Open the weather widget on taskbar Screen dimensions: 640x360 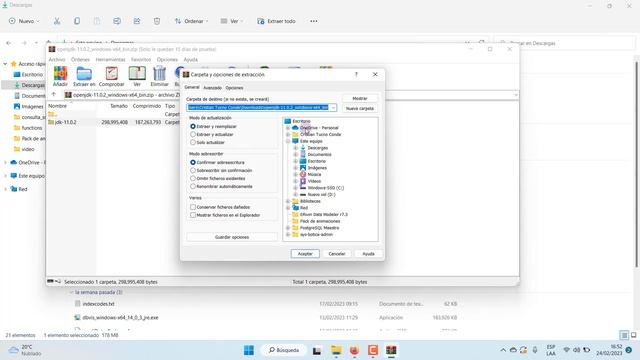tap(25, 350)
